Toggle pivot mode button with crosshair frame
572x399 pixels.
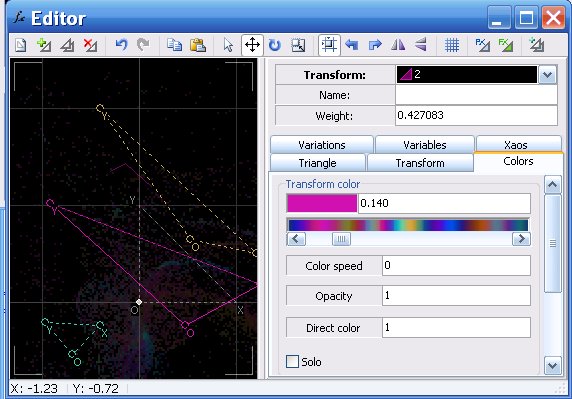tap(329, 45)
